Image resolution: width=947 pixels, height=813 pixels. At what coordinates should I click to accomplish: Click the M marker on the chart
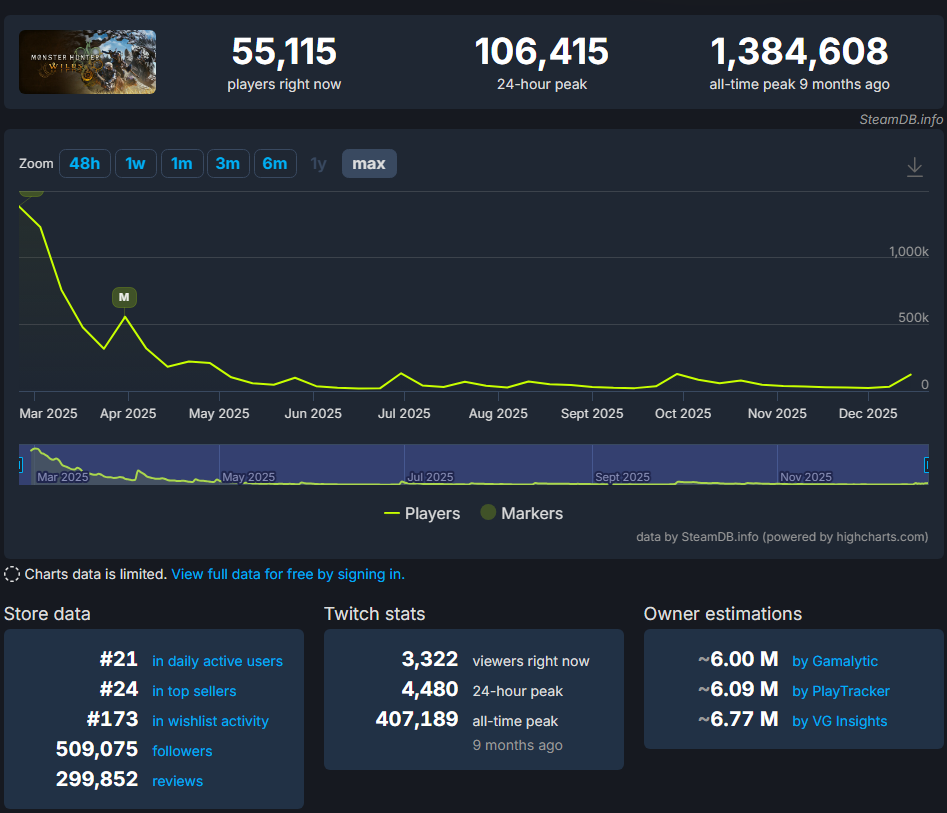124,297
